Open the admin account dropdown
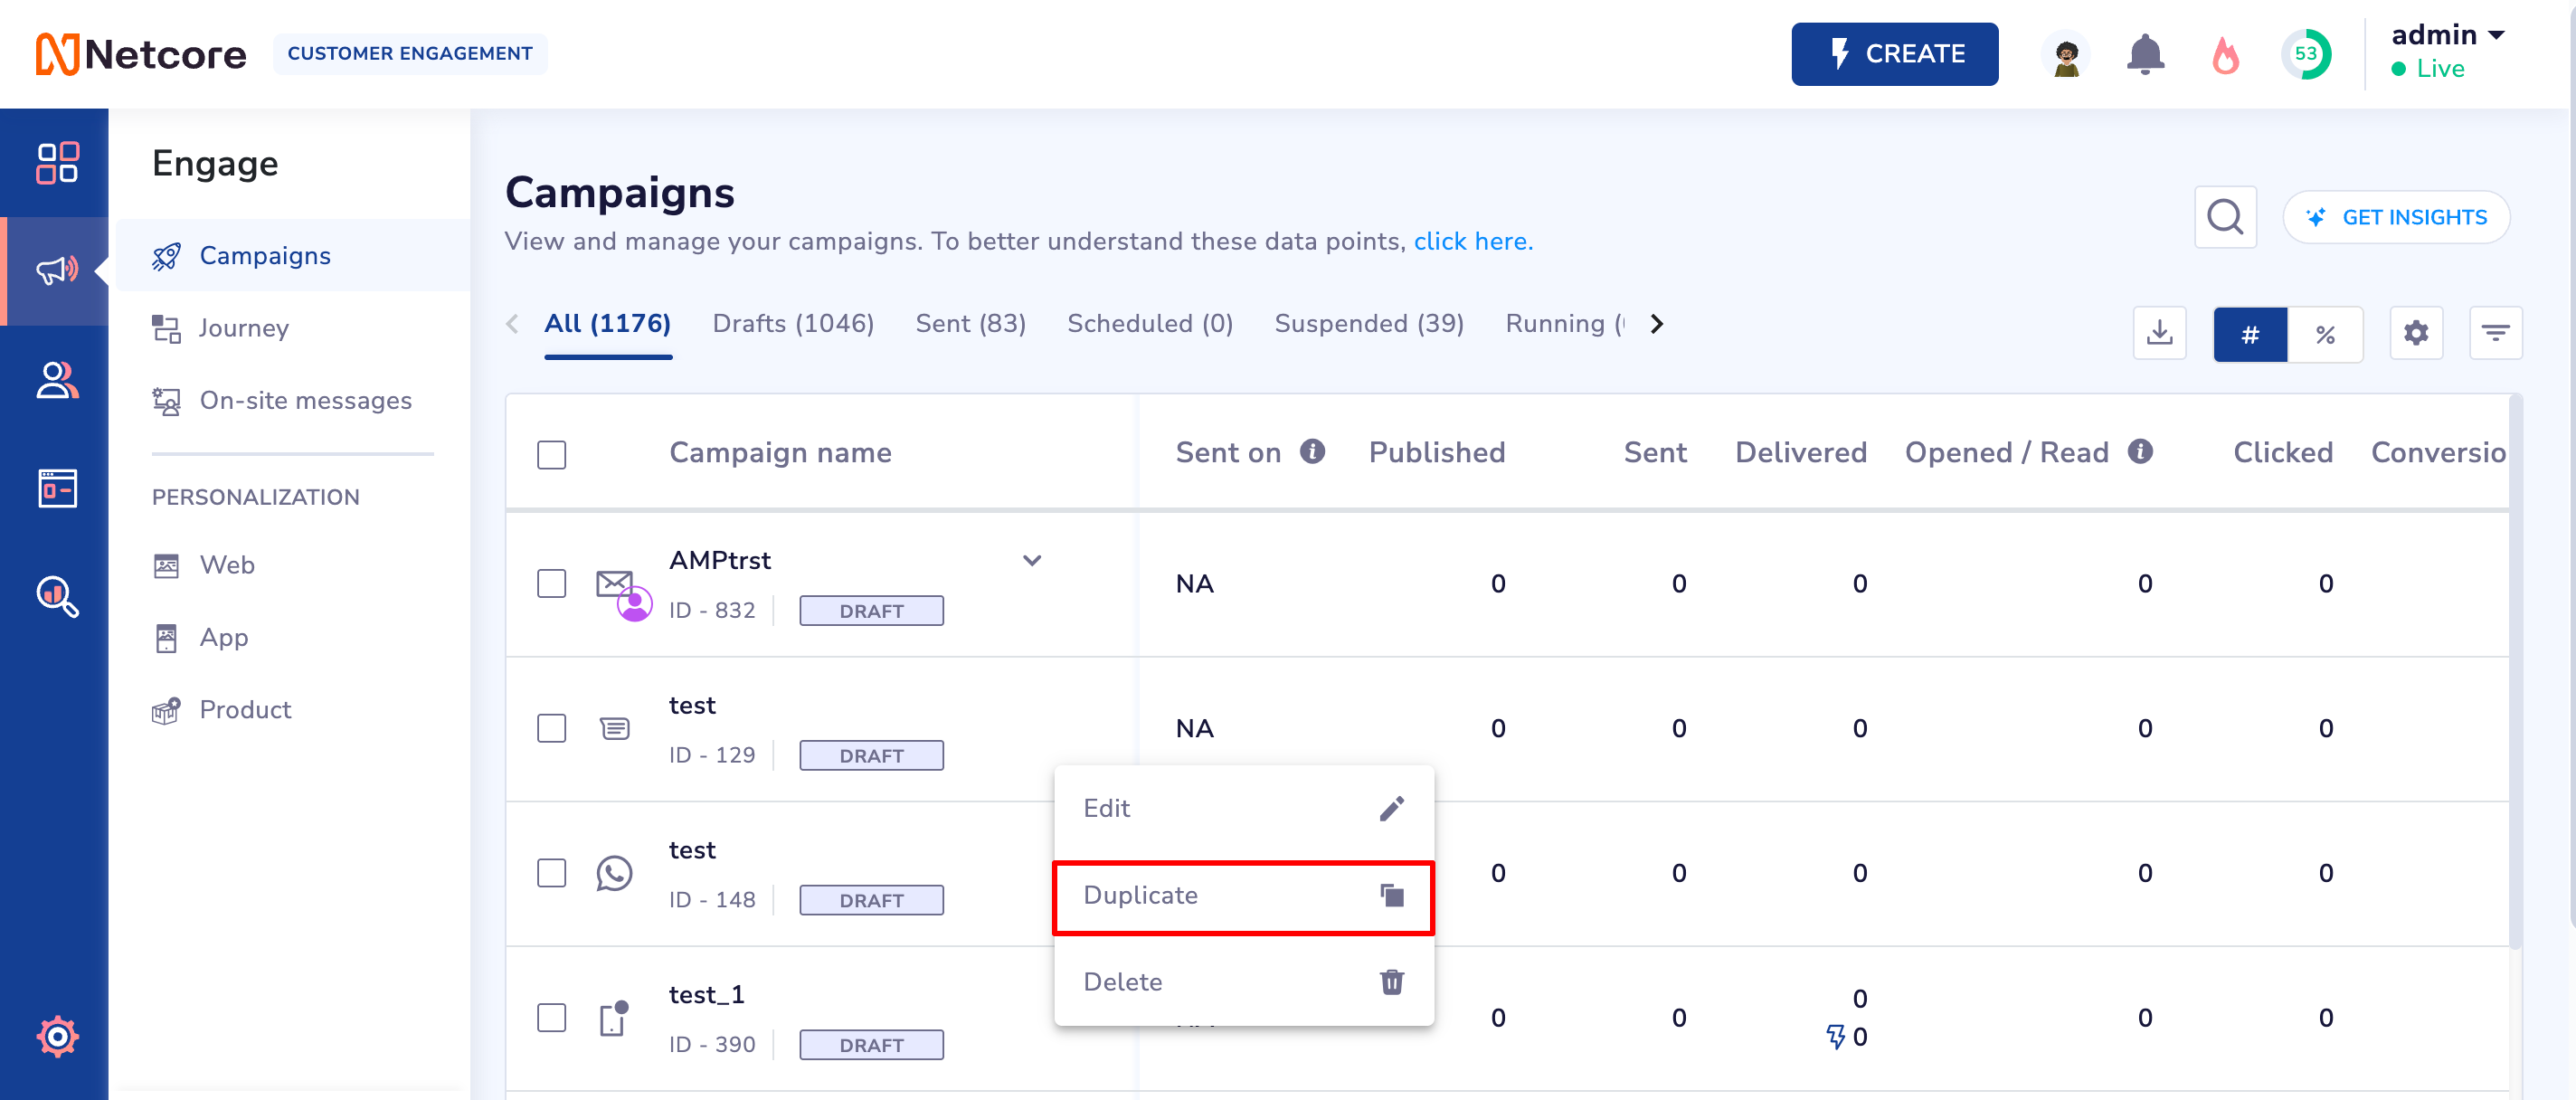Image resolution: width=2576 pixels, height=1100 pixels. [x=2447, y=36]
